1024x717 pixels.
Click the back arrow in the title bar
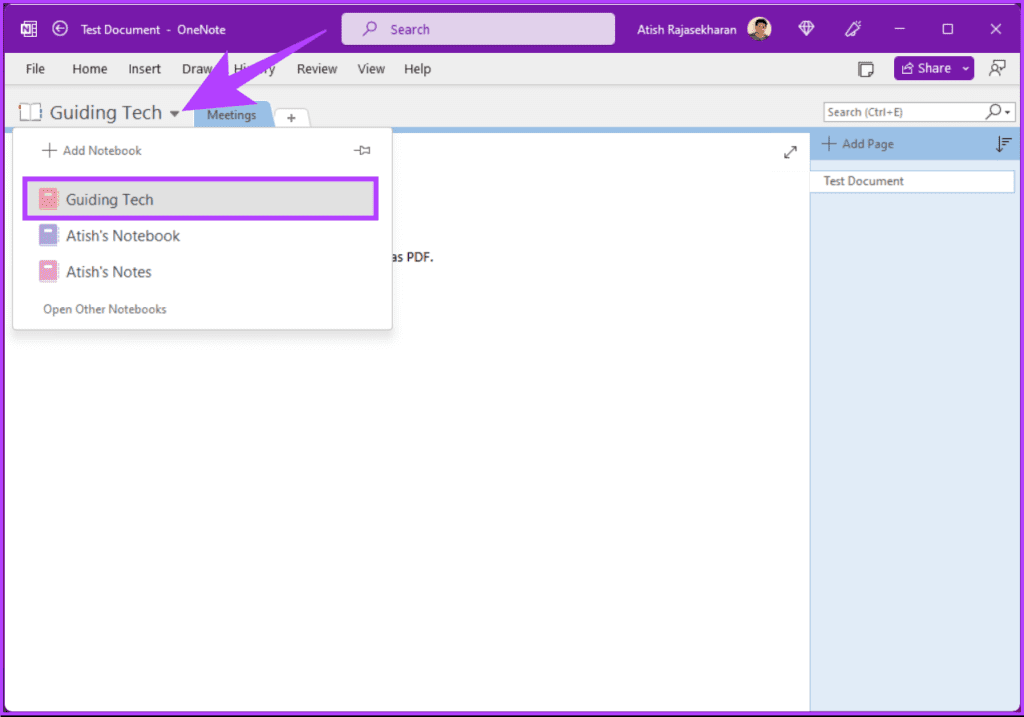point(60,29)
